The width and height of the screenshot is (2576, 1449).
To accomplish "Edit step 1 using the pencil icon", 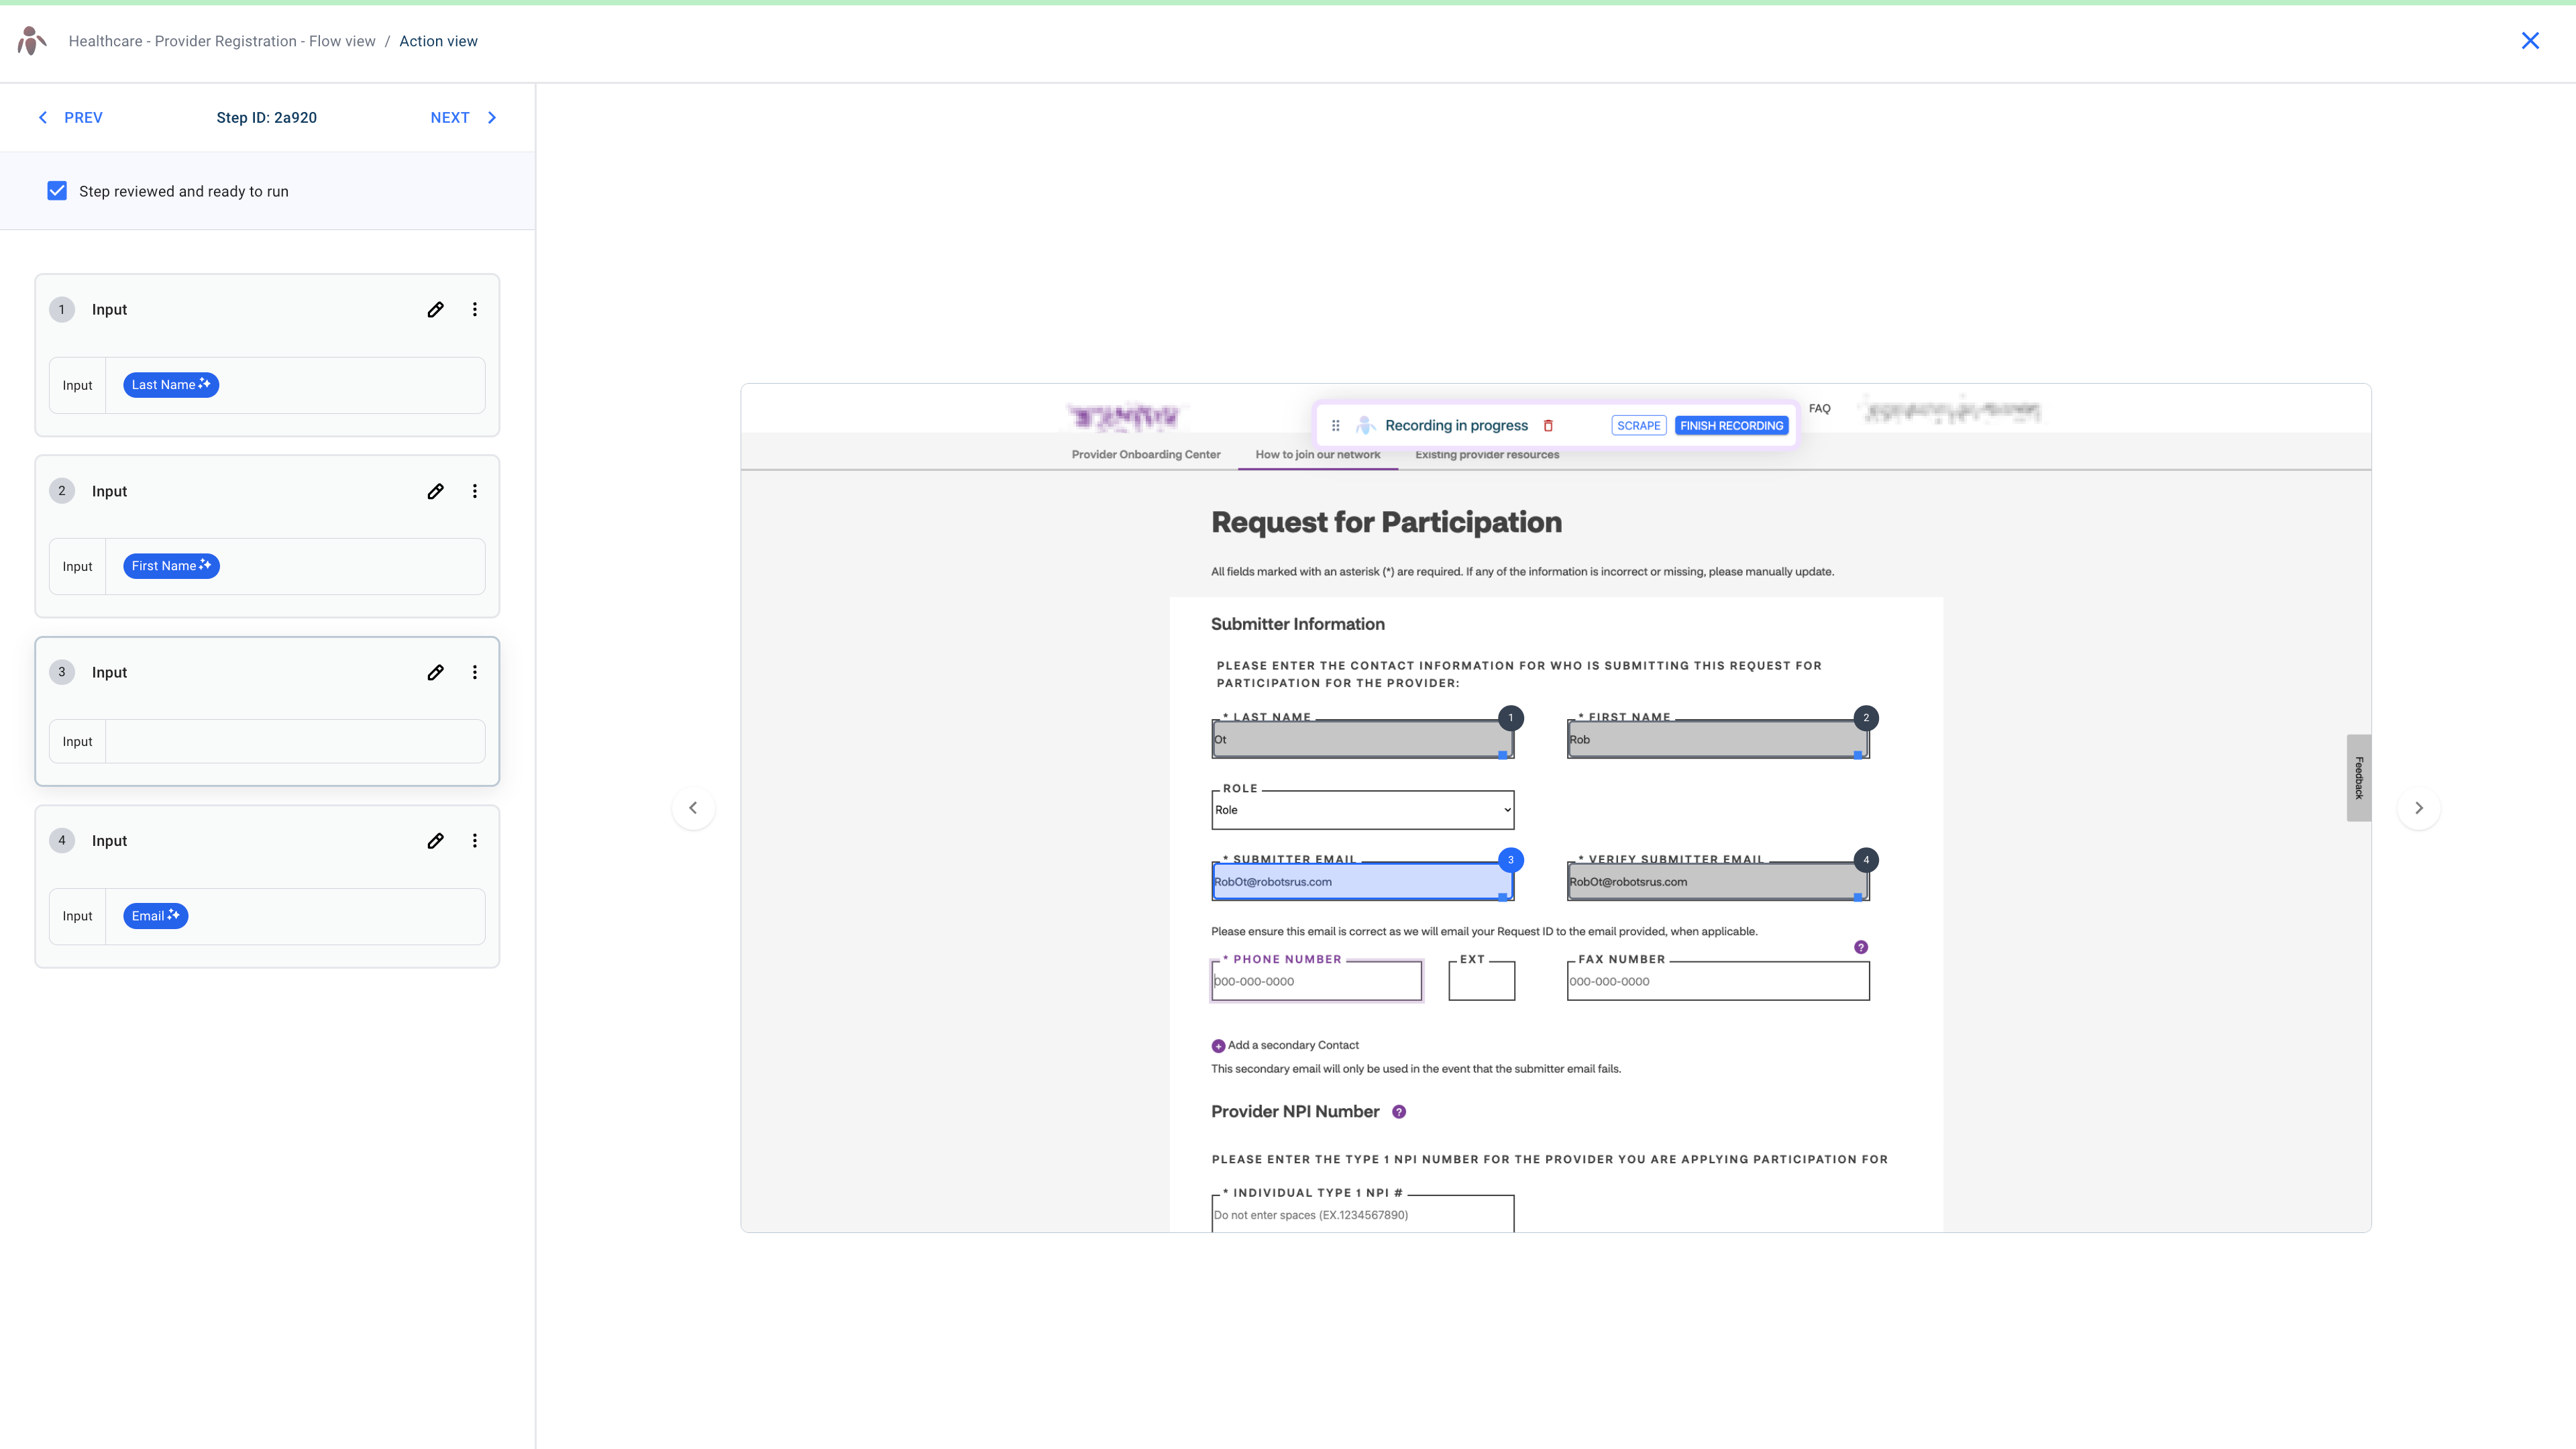I will (x=435, y=309).
